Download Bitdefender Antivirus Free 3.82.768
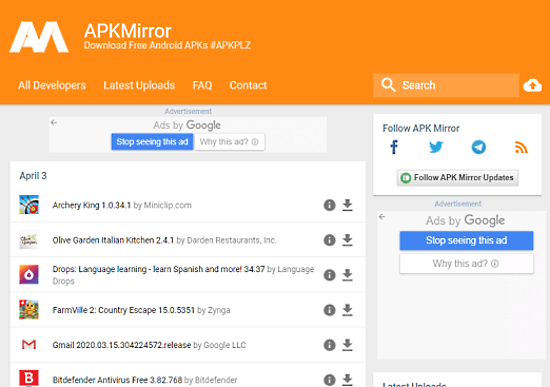Image resolution: width=550 pixels, height=387 pixels. point(347,380)
